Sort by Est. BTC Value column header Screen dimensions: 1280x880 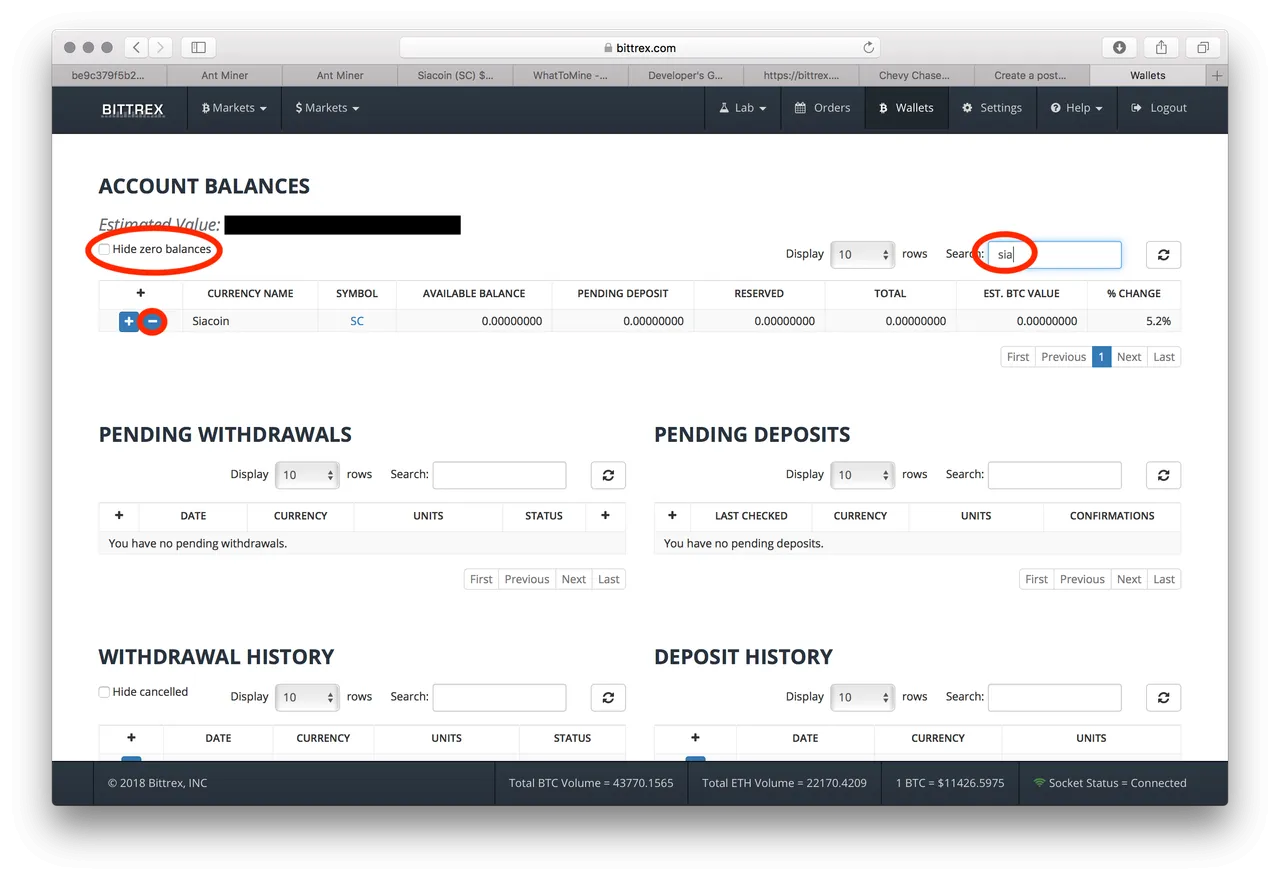pyautogui.click(x=1021, y=294)
